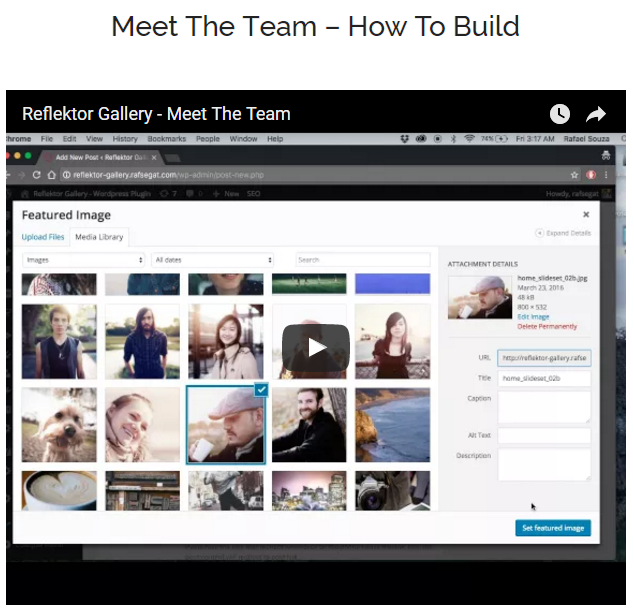Click the Rafael Souza user name
The height and width of the screenshot is (613, 634).
(586, 139)
